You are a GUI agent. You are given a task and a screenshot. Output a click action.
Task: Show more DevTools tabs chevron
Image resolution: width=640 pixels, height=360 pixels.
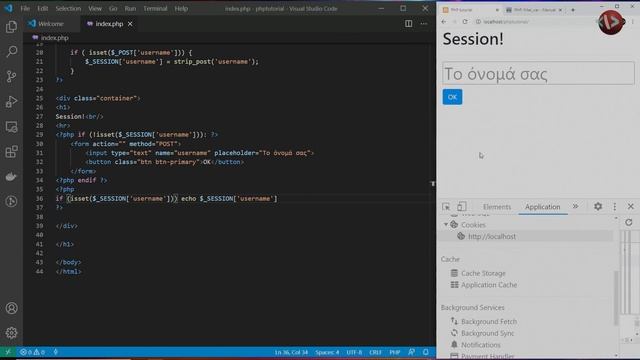(x=576, y=207)
